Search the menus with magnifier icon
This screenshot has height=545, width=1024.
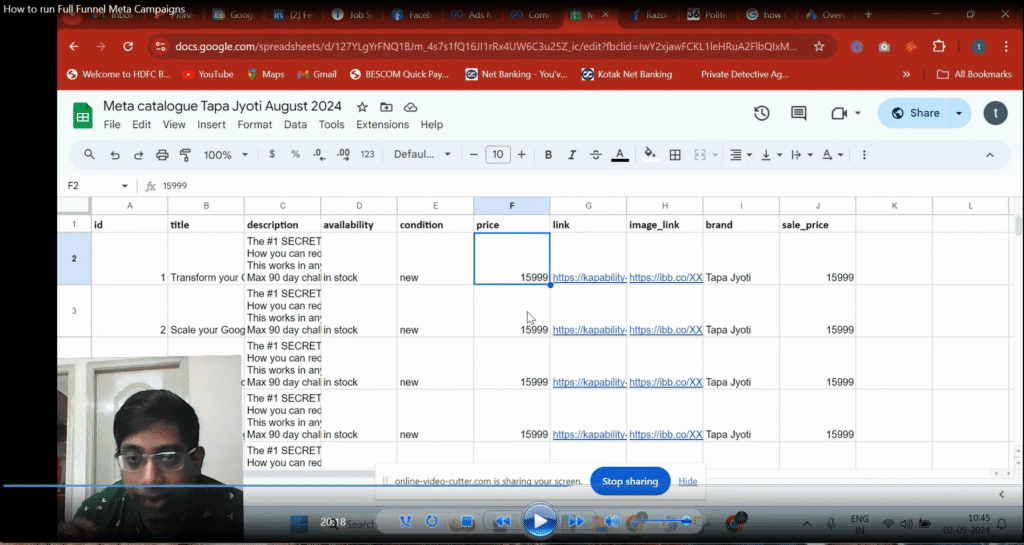(x=89, y=155)
